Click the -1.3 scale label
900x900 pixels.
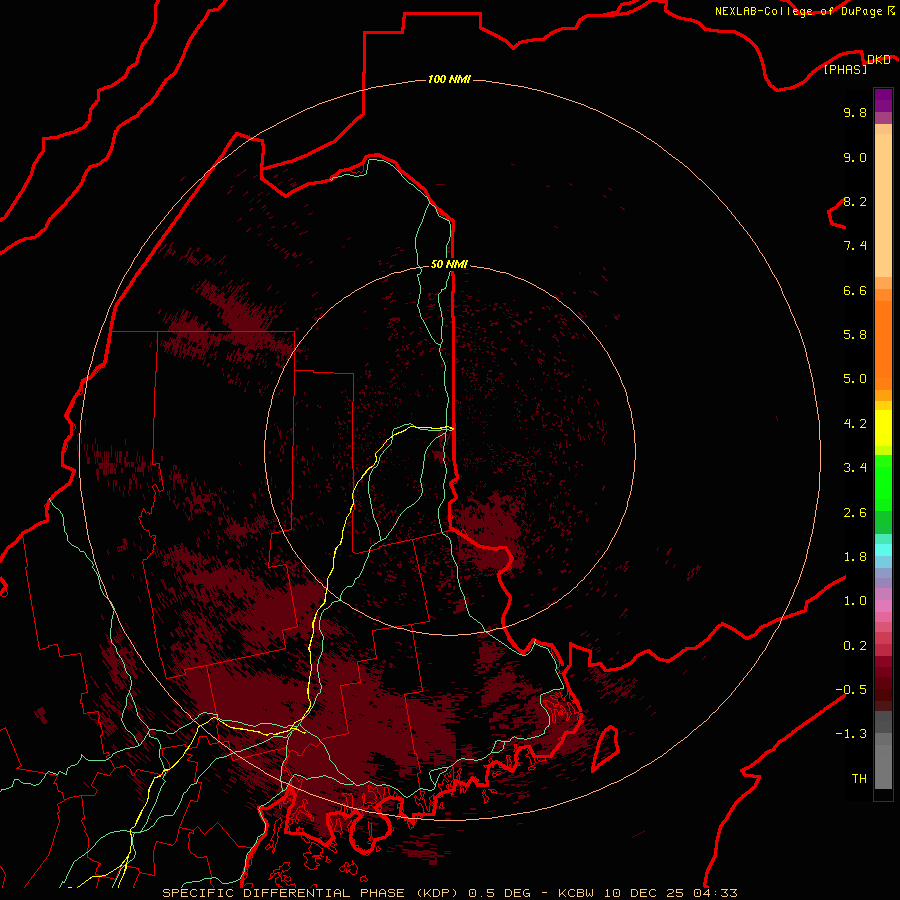point(851,734)
